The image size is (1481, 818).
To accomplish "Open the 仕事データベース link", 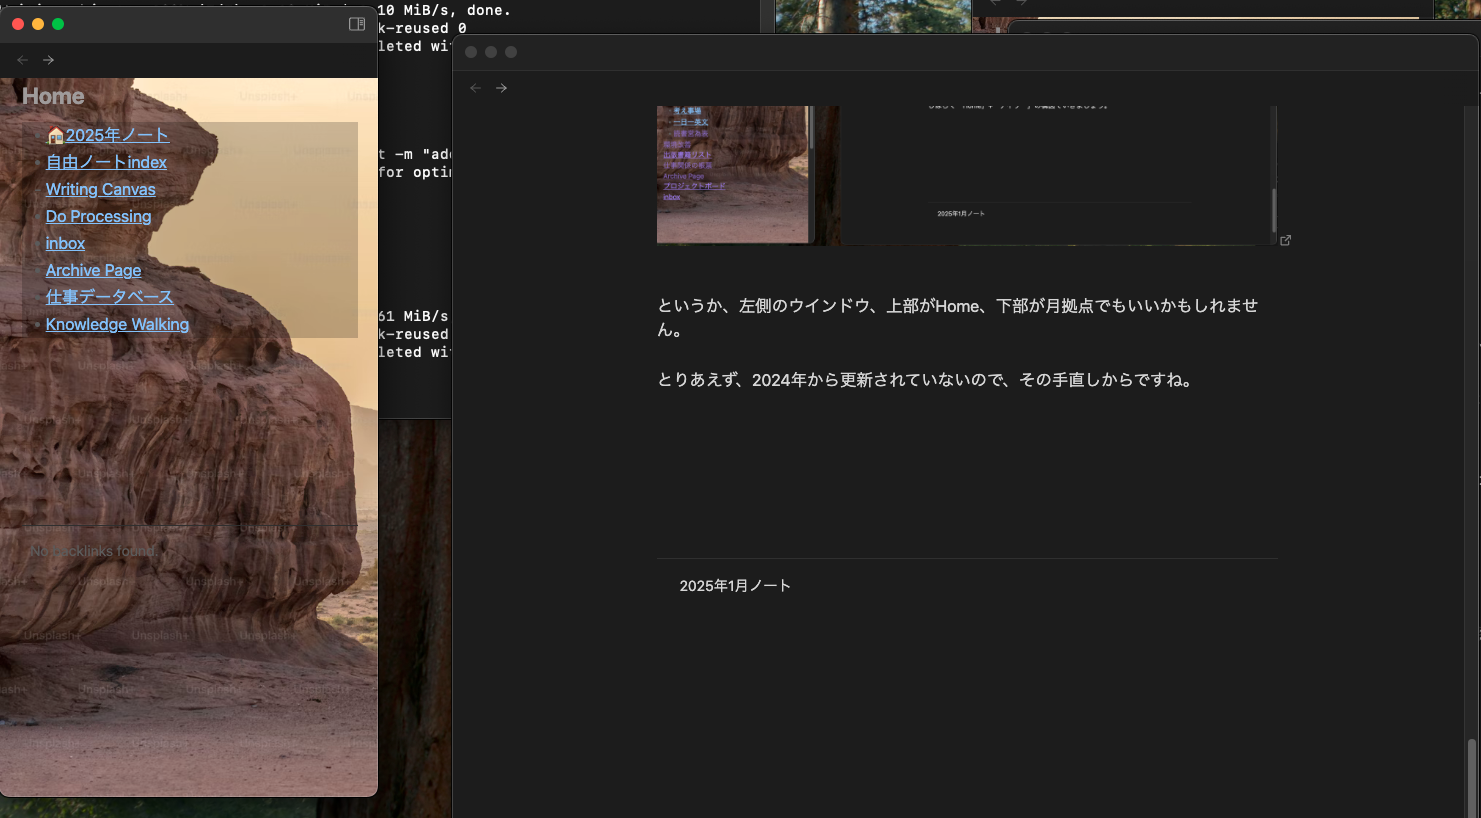I will pos(109,297).
